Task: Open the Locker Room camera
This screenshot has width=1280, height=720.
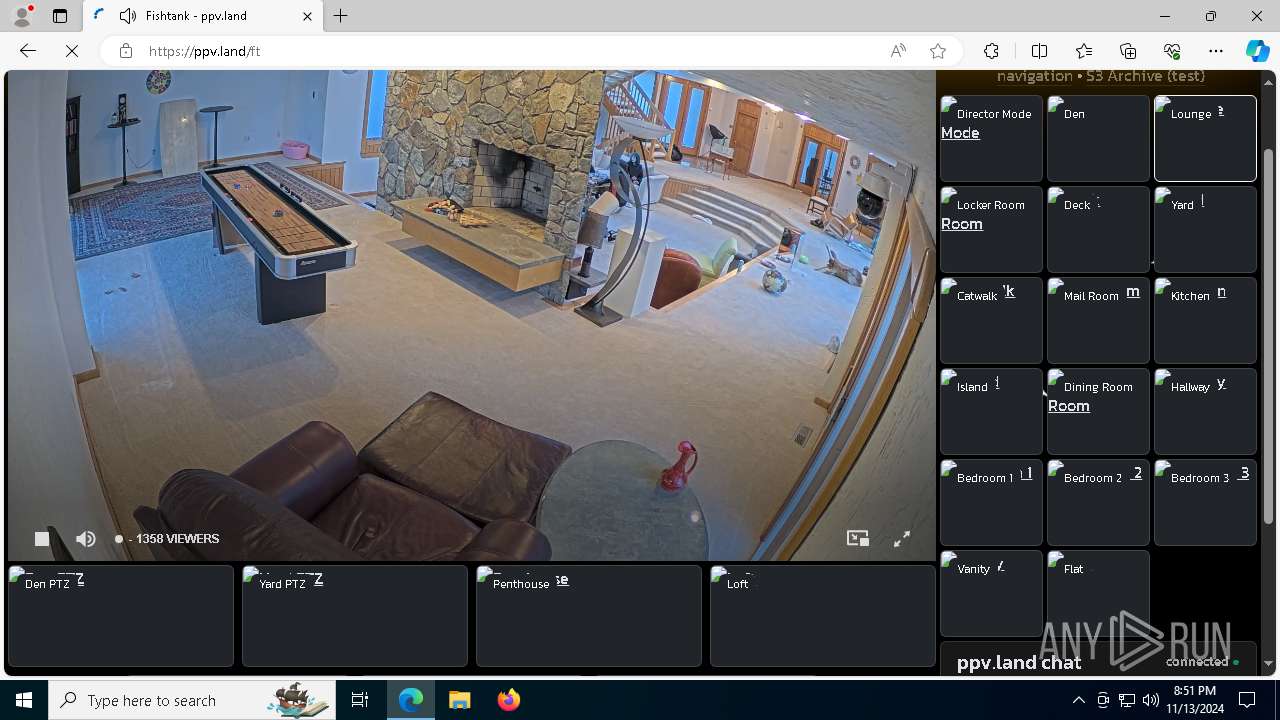Action: coord(991,230)
